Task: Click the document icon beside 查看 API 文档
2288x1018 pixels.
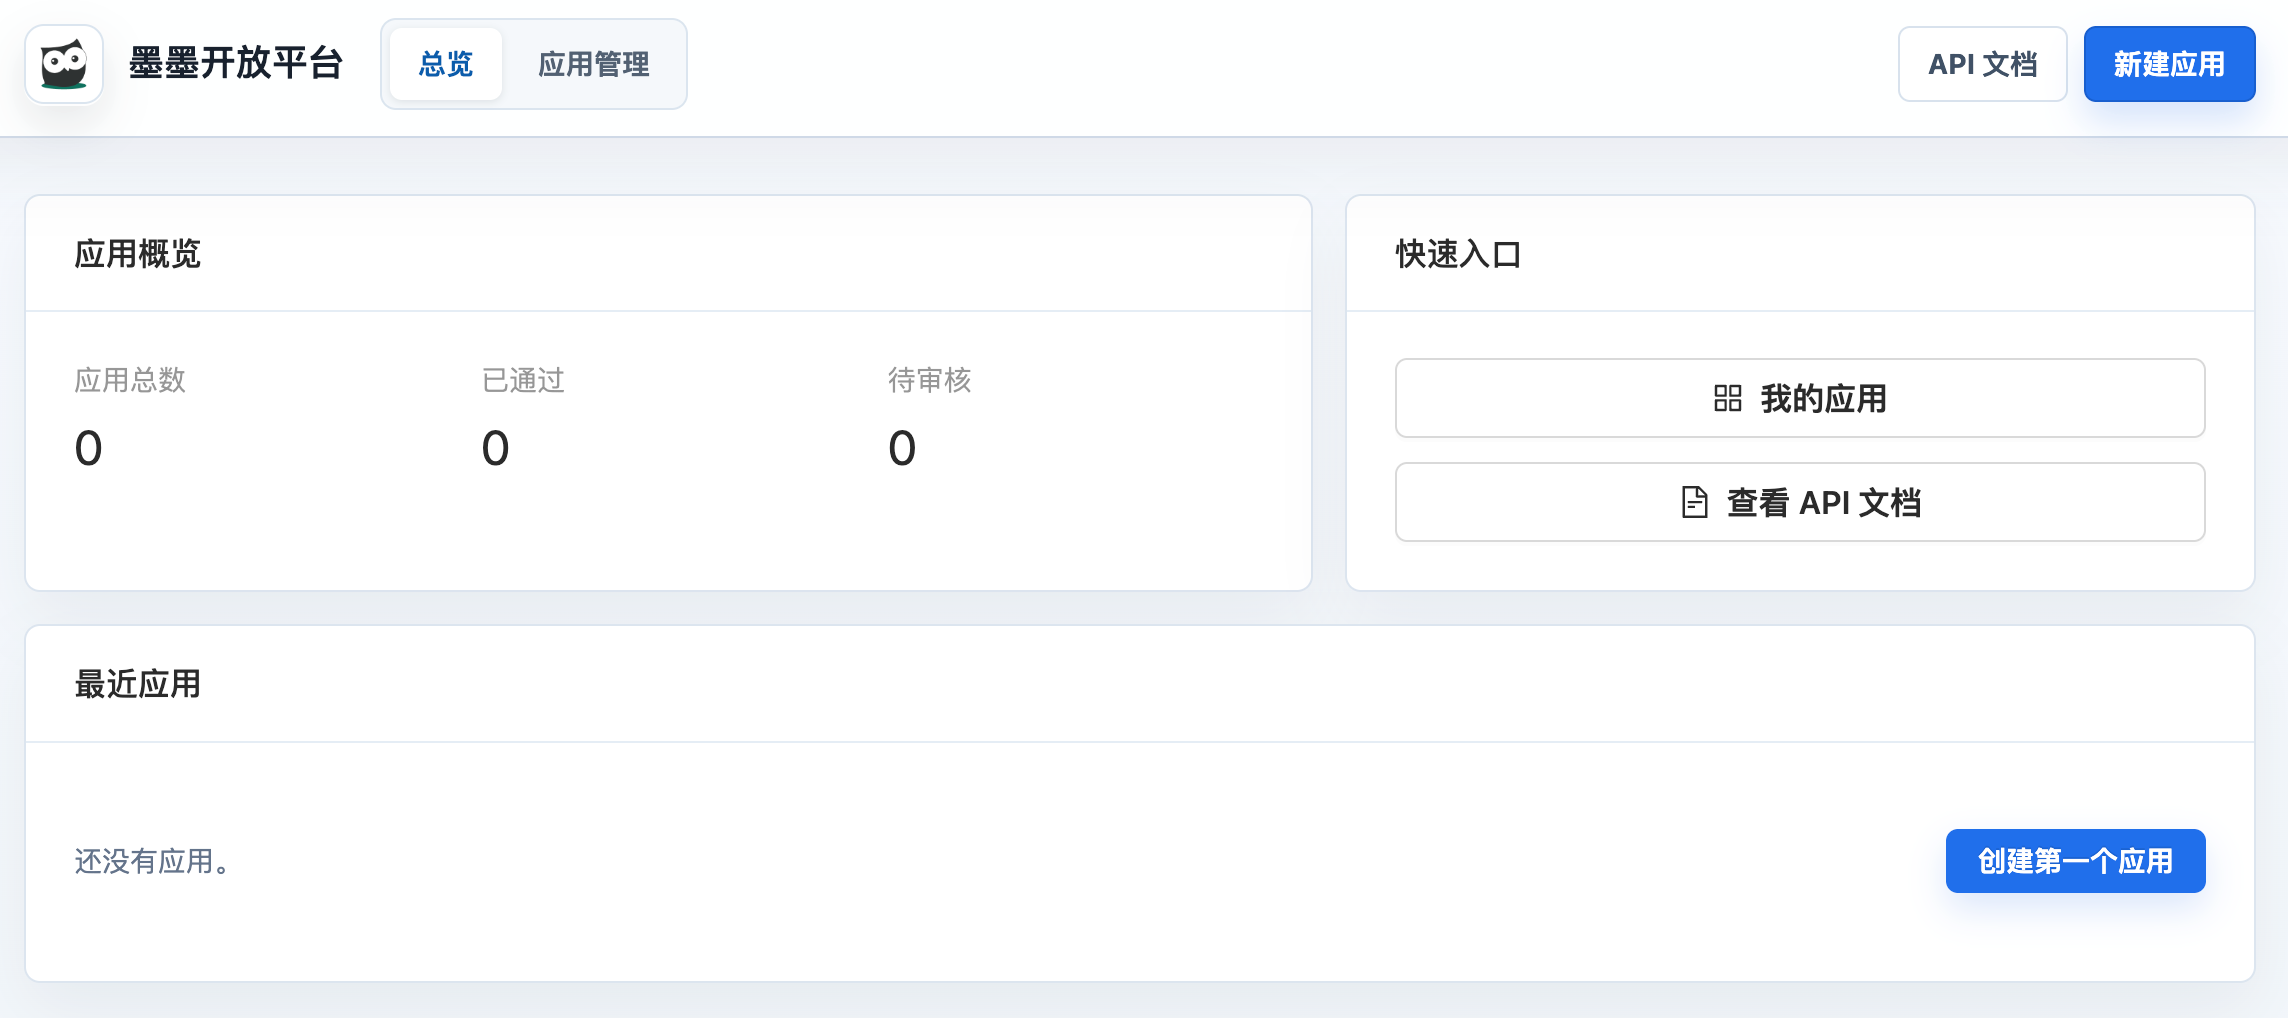Action: (x=1694, y=502)
